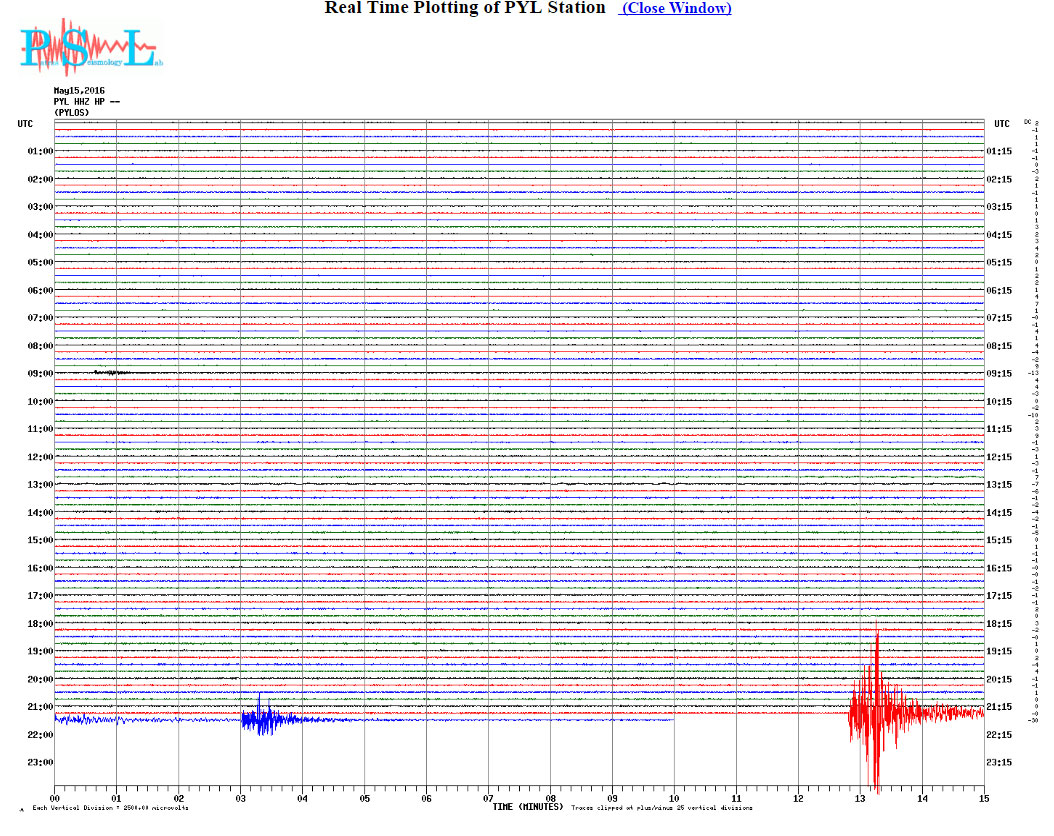
Task: Click the 12:00 hour label on left axis
Action: 40,457
